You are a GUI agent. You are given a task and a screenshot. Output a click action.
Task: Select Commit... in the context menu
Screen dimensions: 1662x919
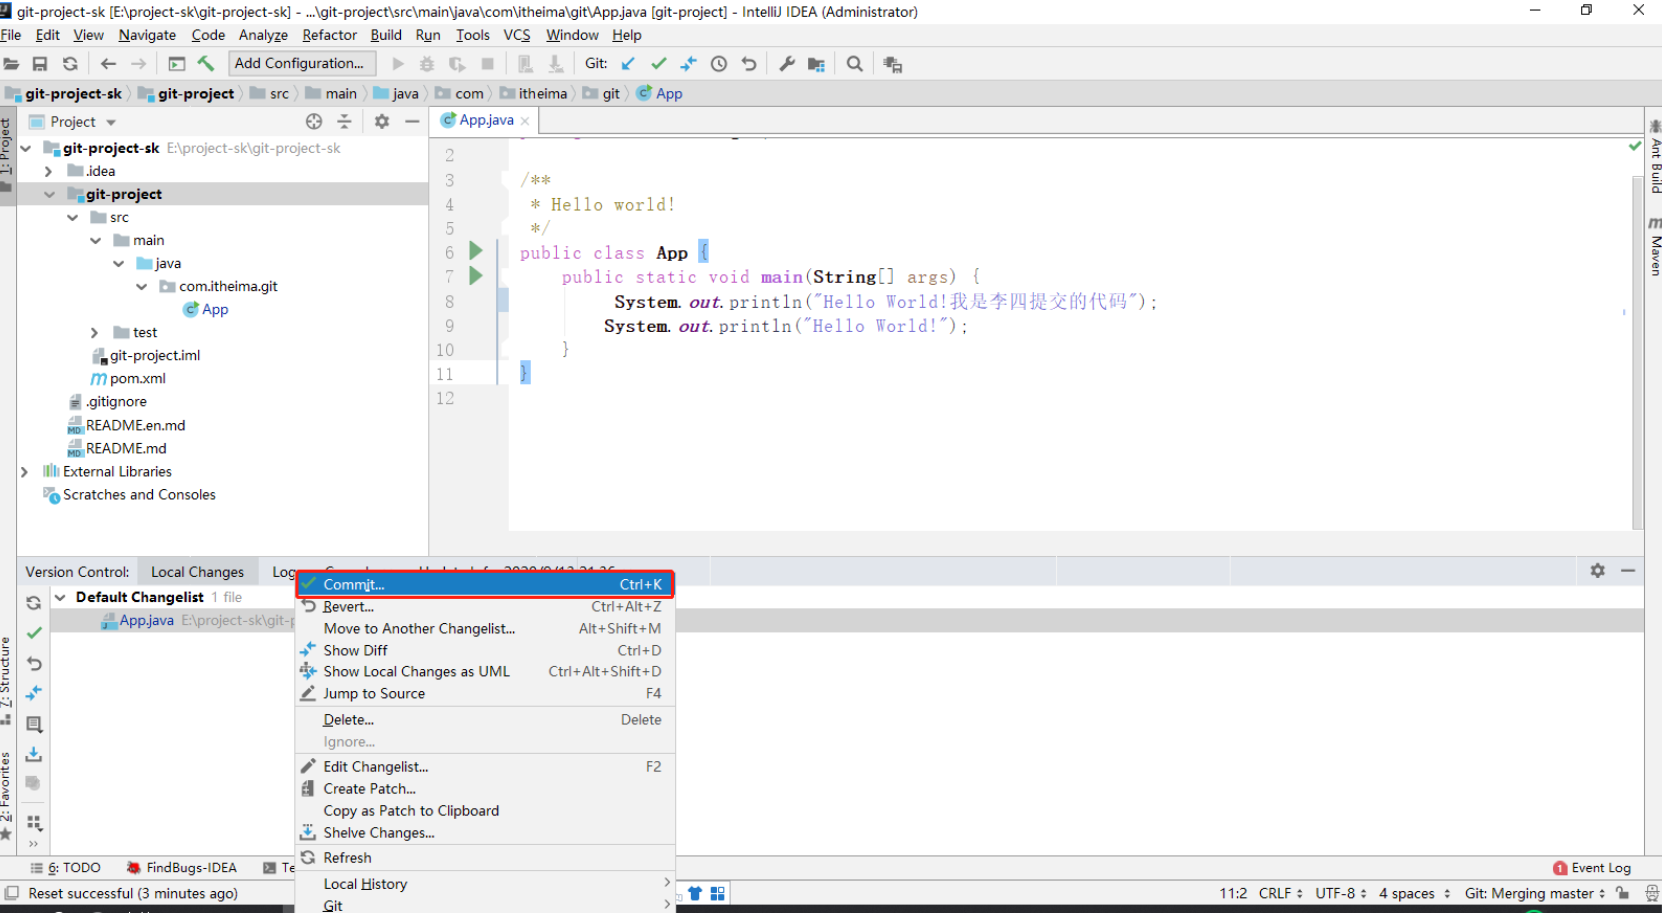click(354, 585)
